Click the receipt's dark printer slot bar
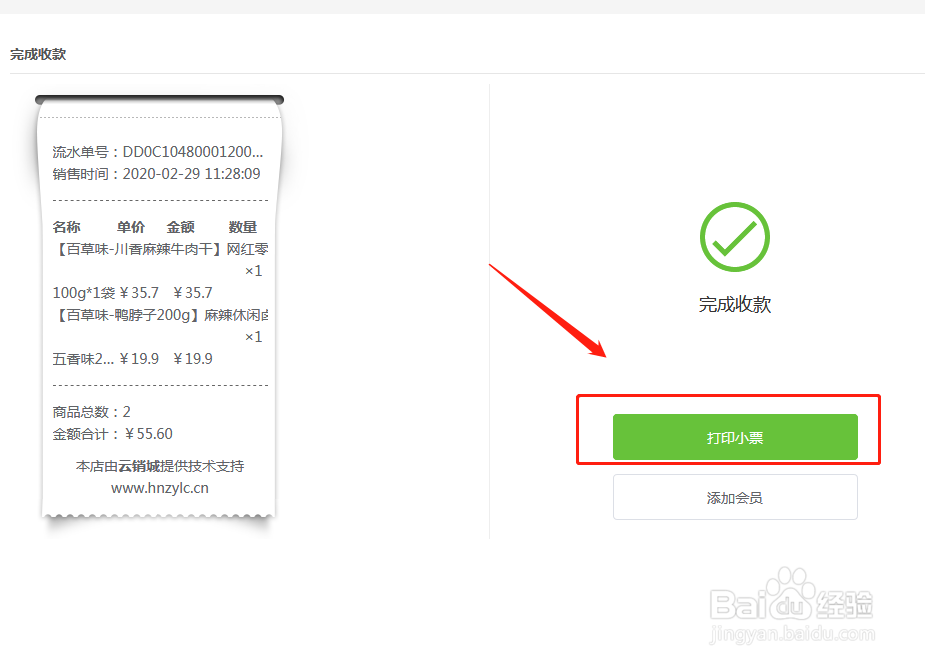The height and width of the screenshot is (666, 925). pyautogui.click(x=159, y=100)
